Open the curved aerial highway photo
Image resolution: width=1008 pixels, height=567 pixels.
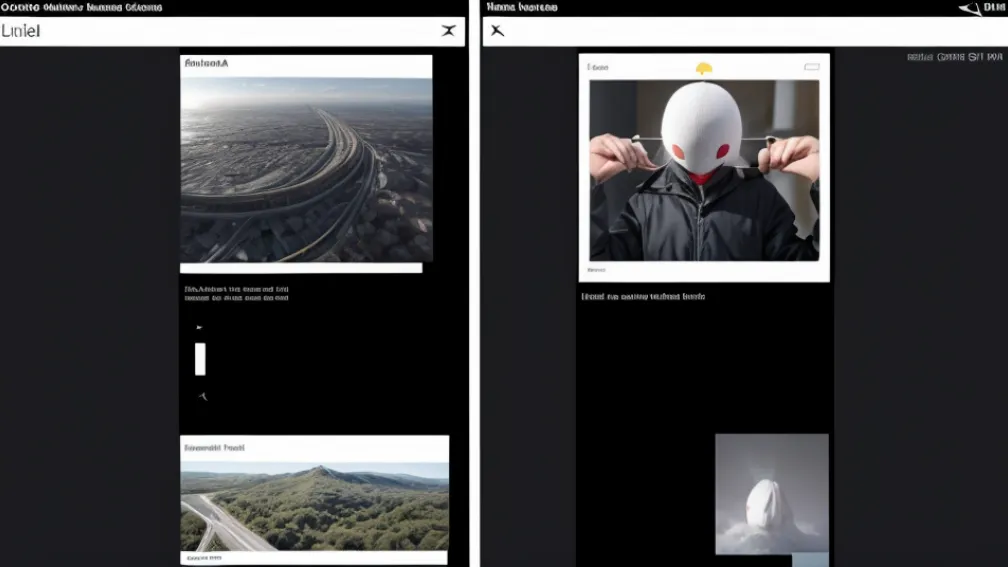pos(307,170)
